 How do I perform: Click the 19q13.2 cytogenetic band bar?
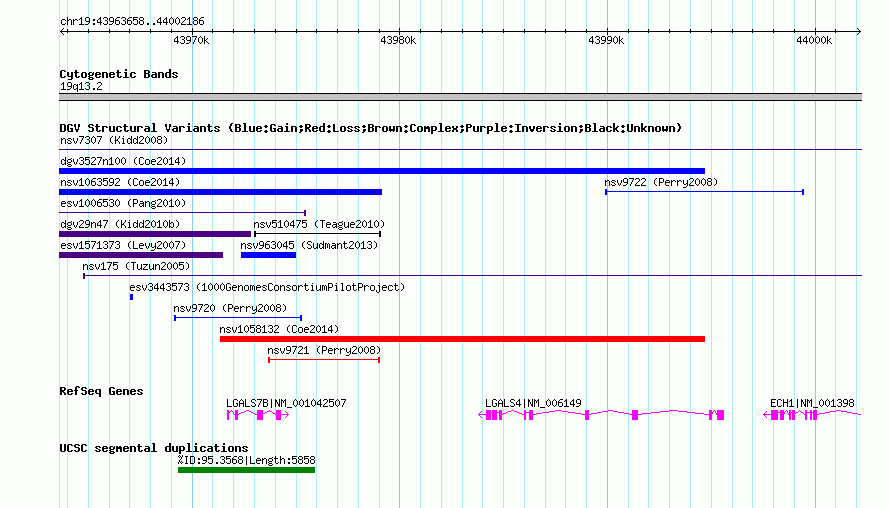click(460, 97)
